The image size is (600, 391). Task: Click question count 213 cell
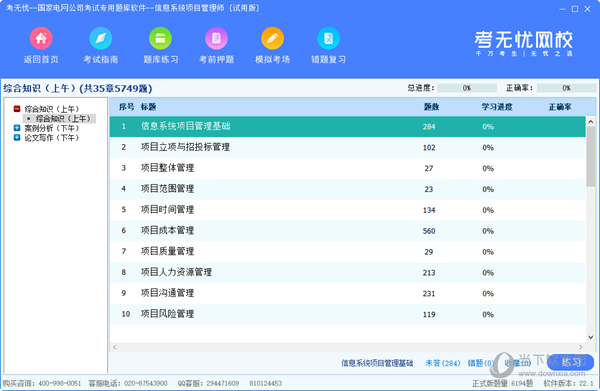pyautogui.click(x=429, y=273)
